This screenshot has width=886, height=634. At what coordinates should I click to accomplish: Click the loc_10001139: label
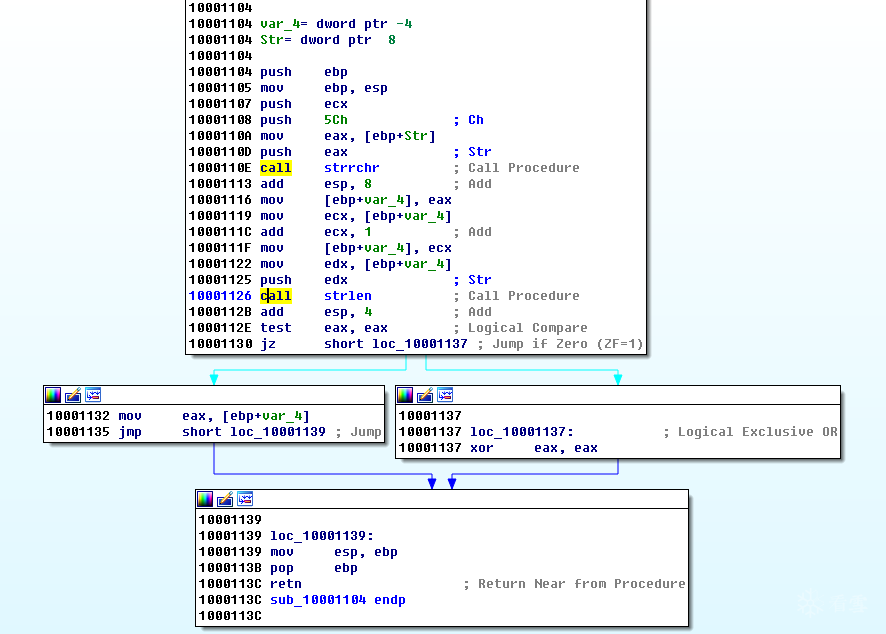click(x=322, y=536)
